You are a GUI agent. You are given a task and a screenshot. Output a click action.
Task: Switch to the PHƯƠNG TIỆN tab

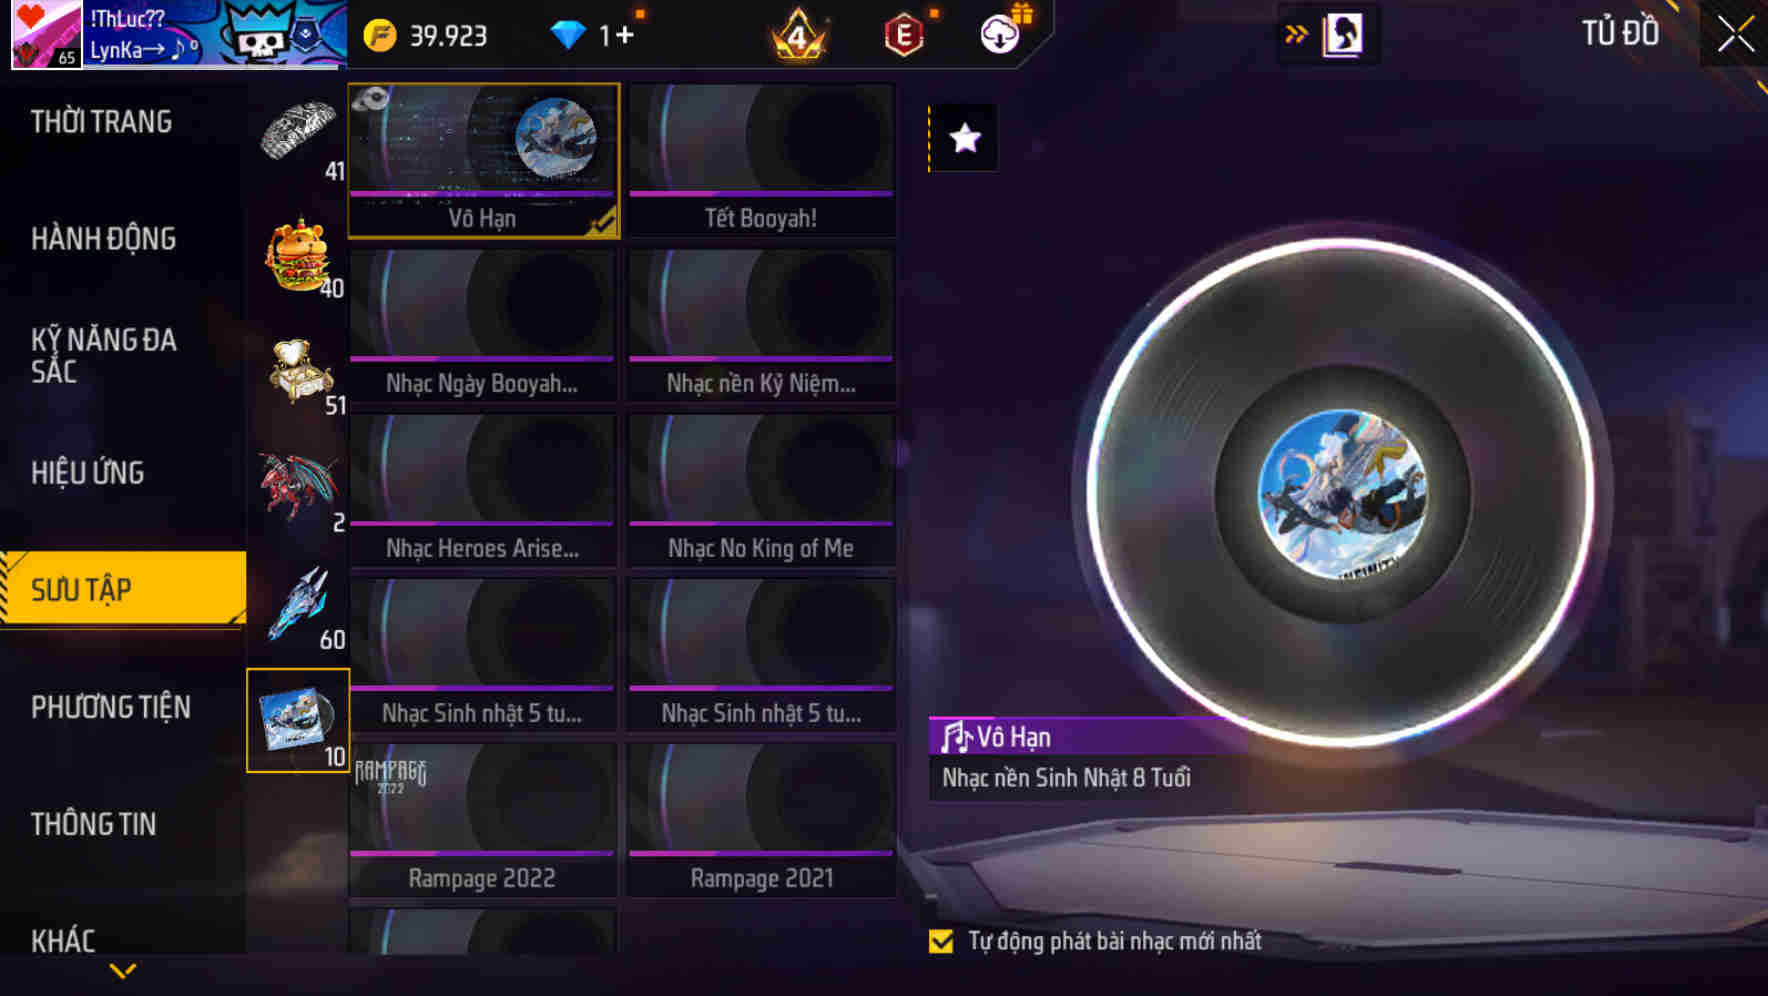coord(111,707)
